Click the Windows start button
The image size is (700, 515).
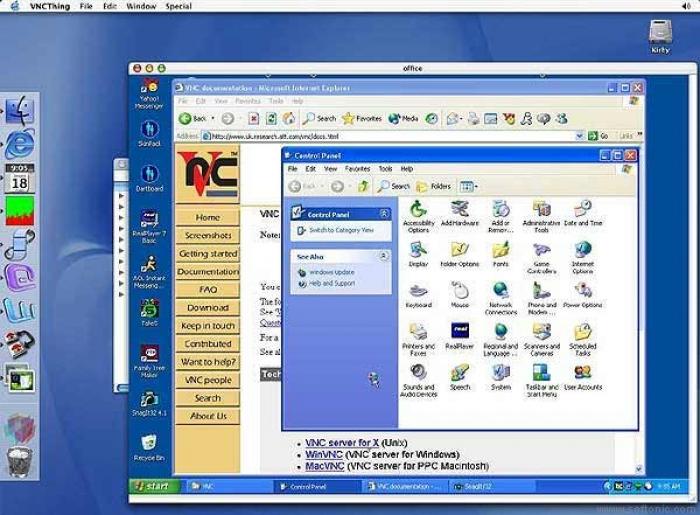(153, 486)
